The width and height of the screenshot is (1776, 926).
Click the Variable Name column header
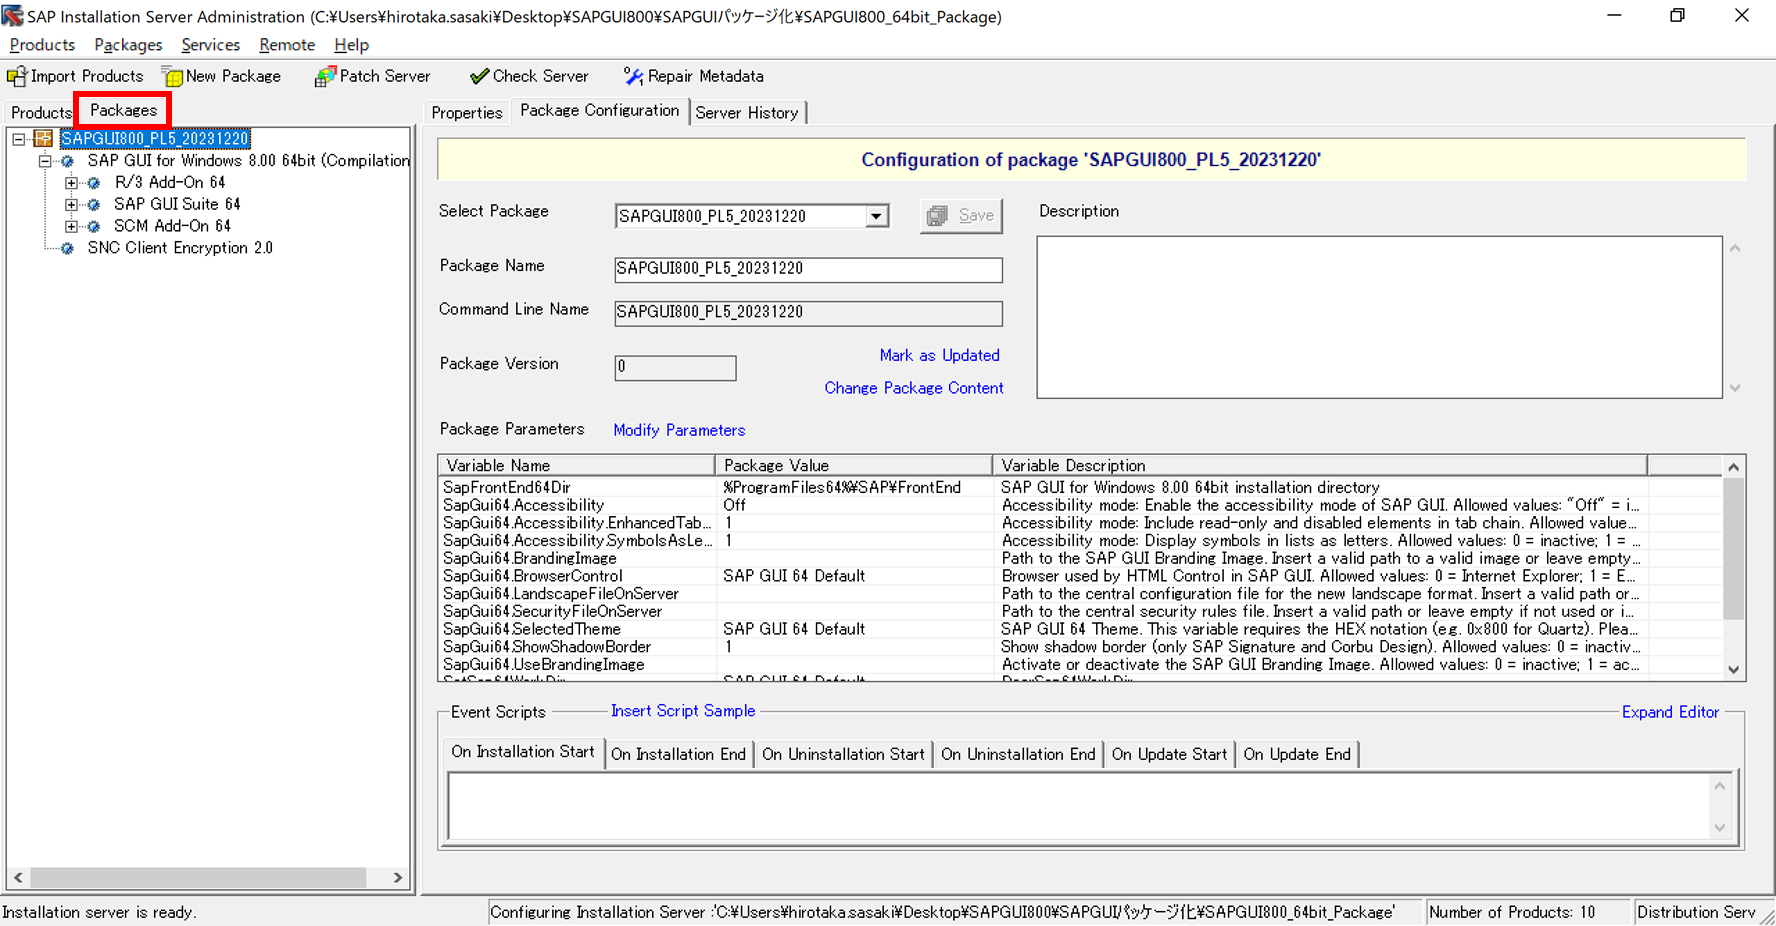(x=577, y=465)
